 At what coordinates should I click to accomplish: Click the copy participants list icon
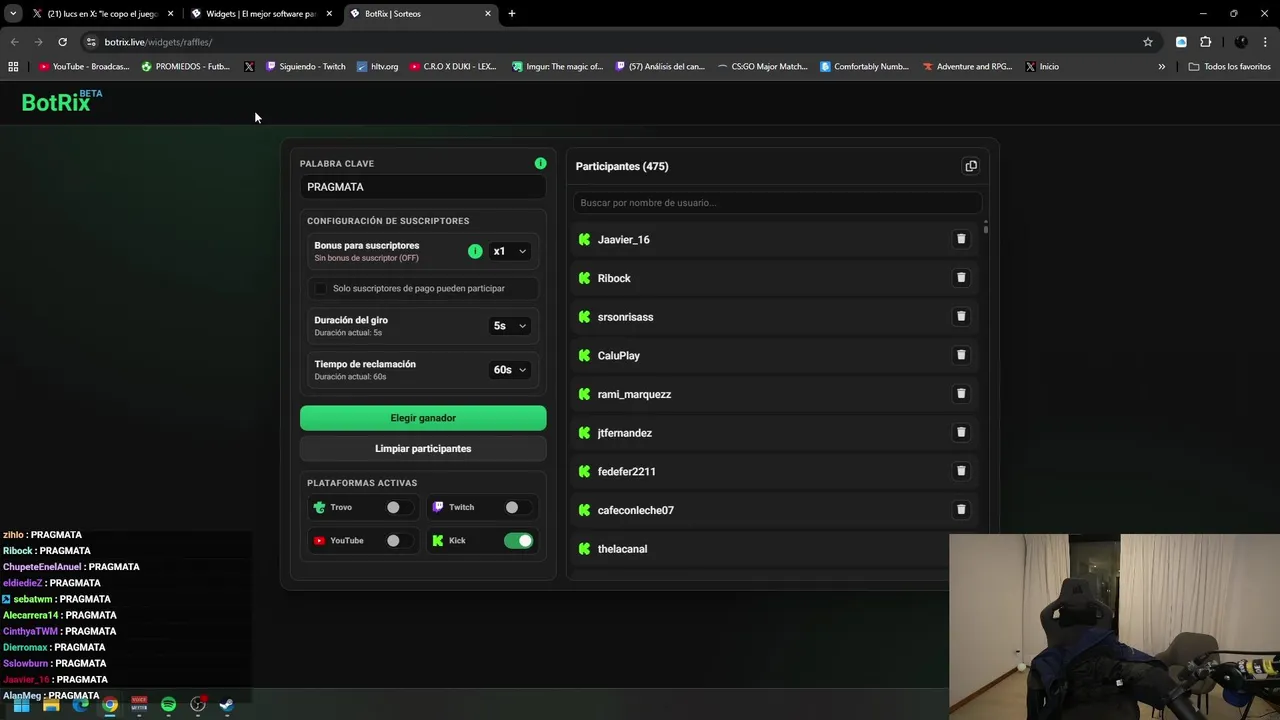970,166
